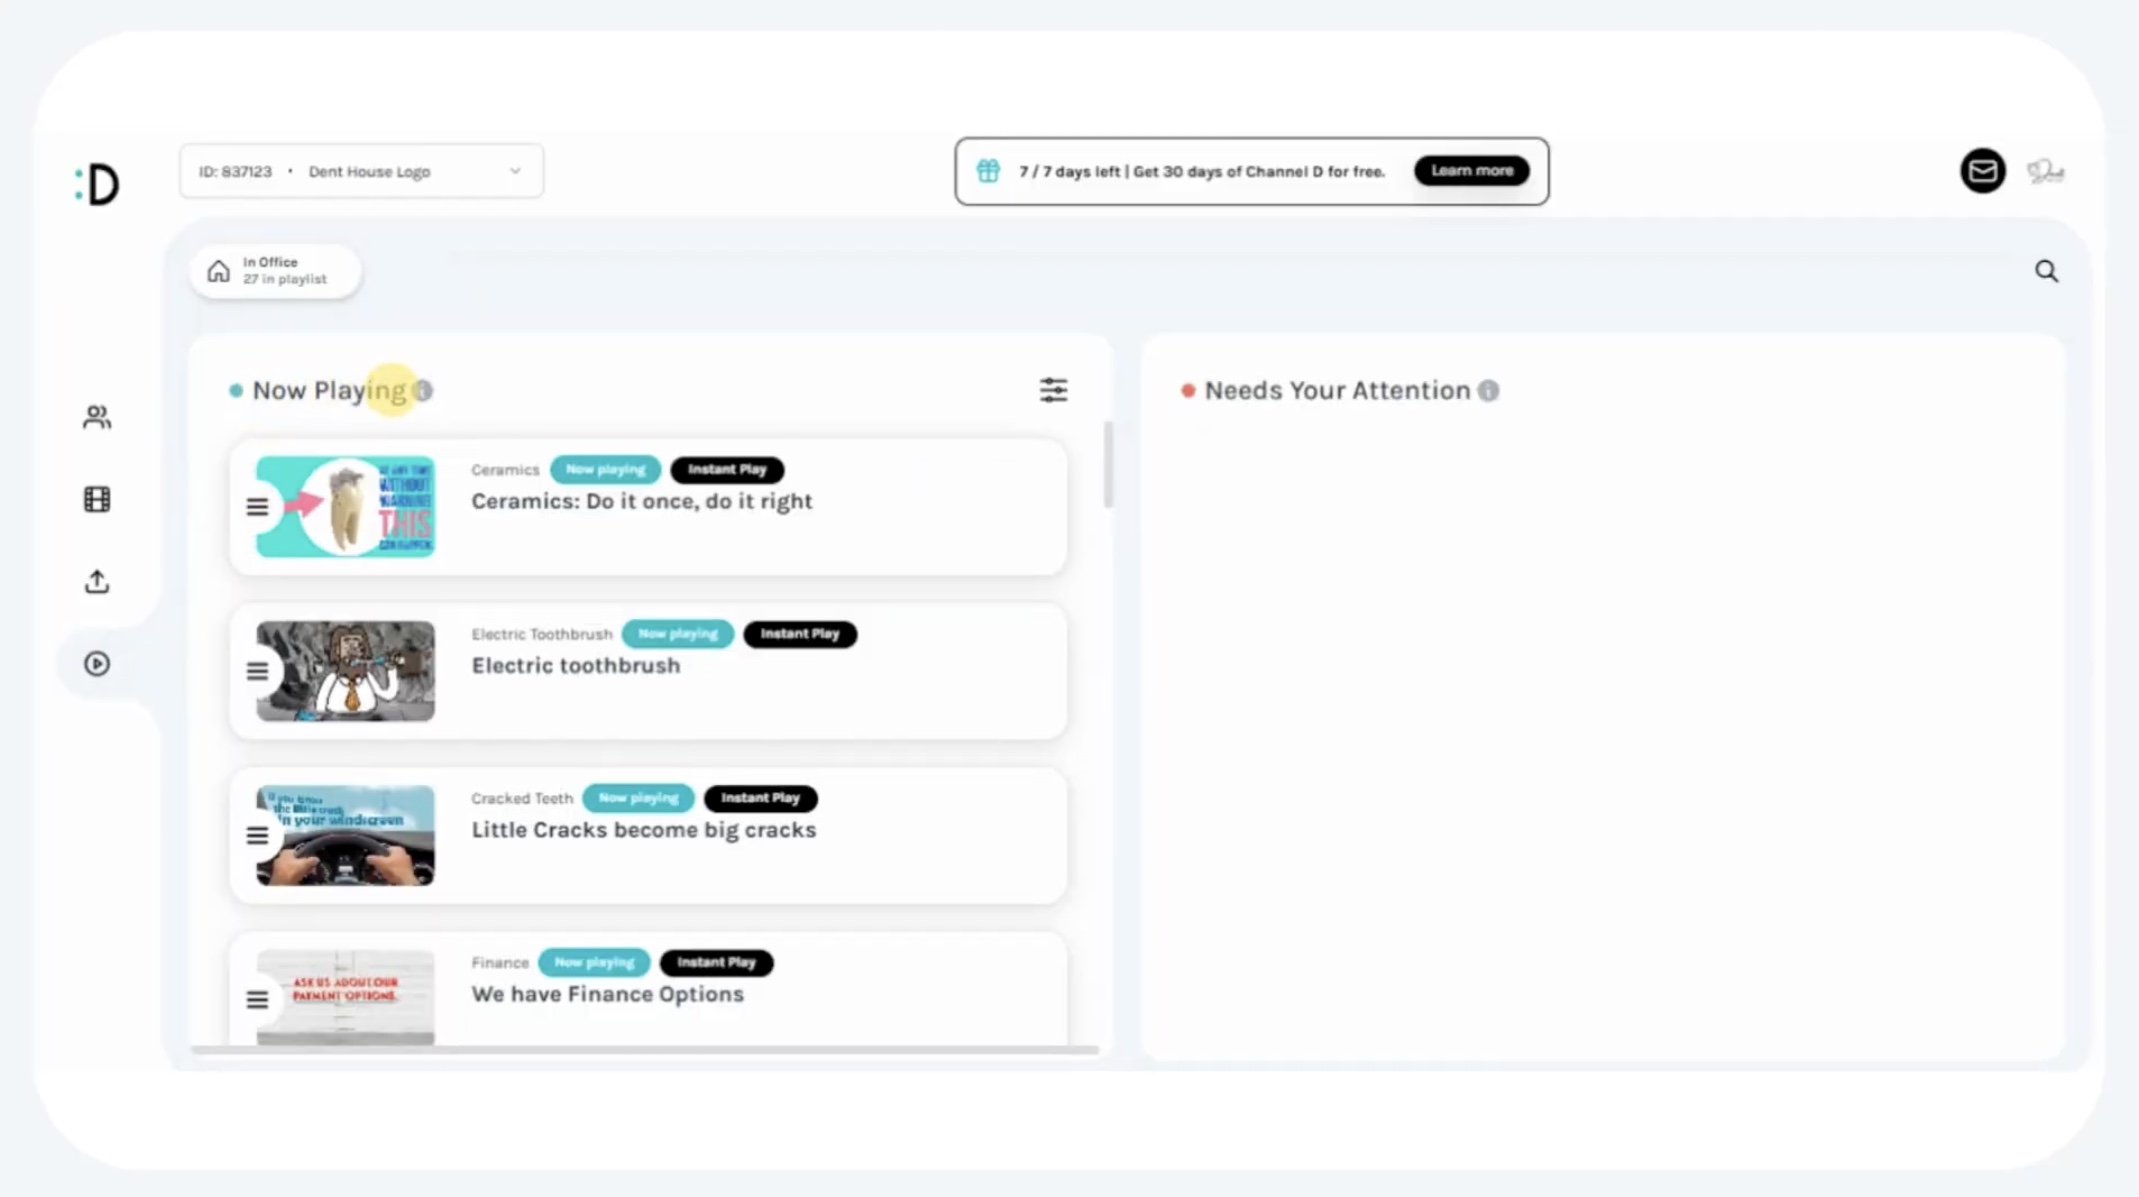Open Now Playing filter settings icon
The width and height of the screenshot is (2139, 1197).
pyautogui.click(x=1053, y=390)
